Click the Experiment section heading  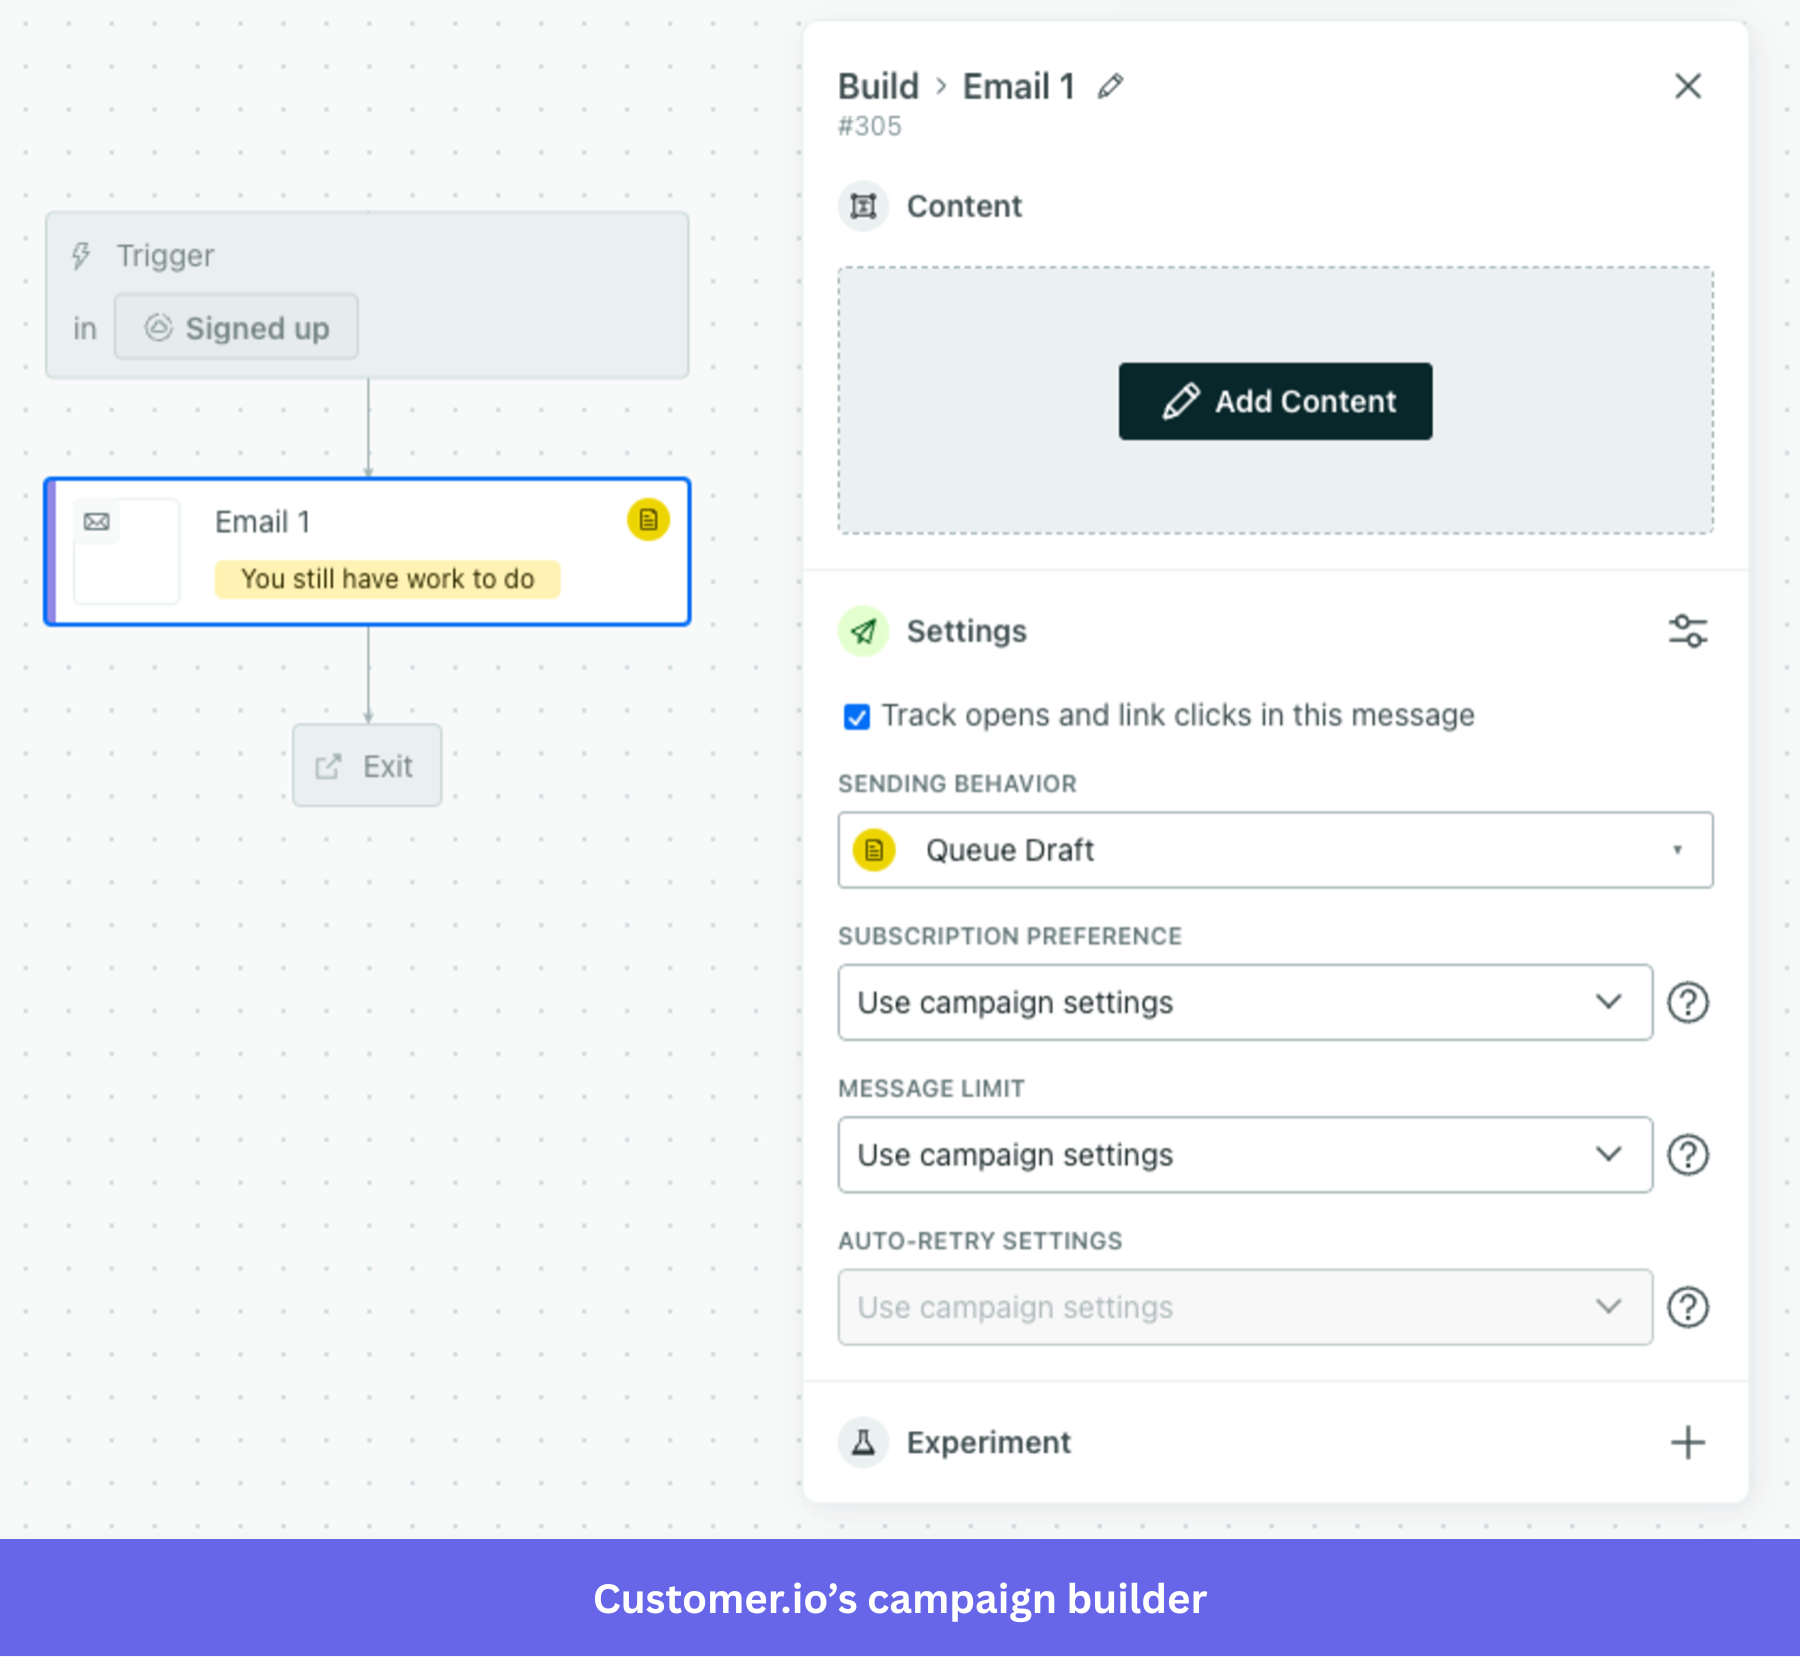pyautogui.click(x=988, y=1442)
